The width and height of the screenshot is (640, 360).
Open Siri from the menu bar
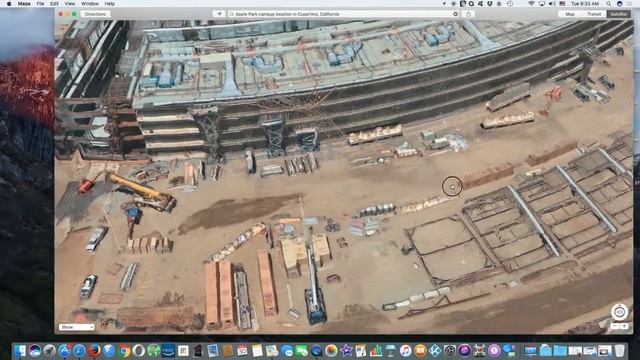click(620, 4)
